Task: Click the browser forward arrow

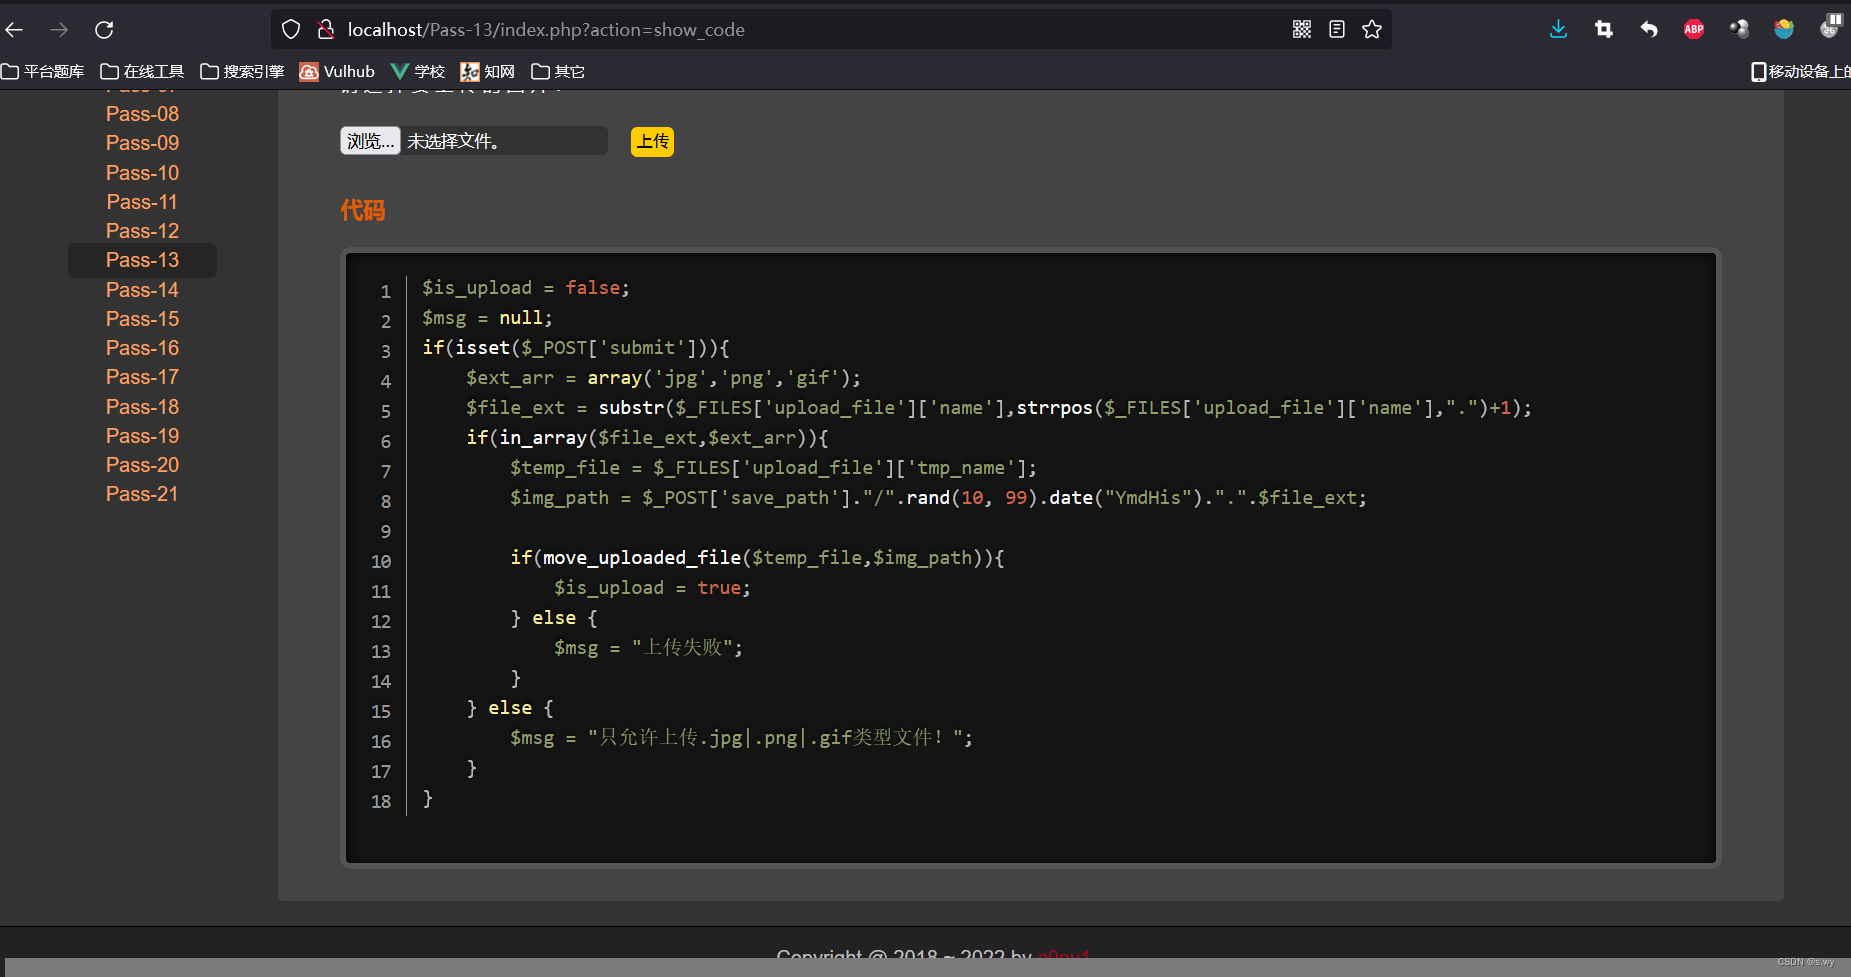Action: coord(59,30)
